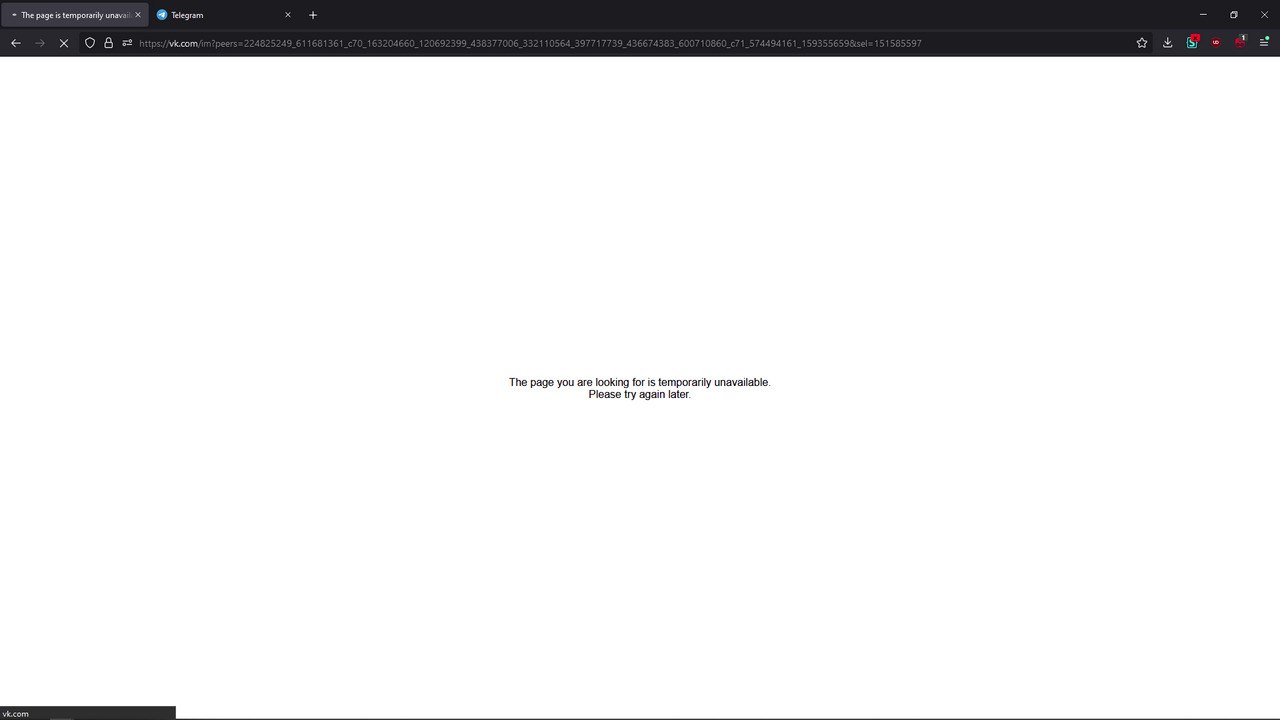The width and height of the screenshot is (1280, 720).
Task: Show site security padlock information
Action: (x=108, y=43)
